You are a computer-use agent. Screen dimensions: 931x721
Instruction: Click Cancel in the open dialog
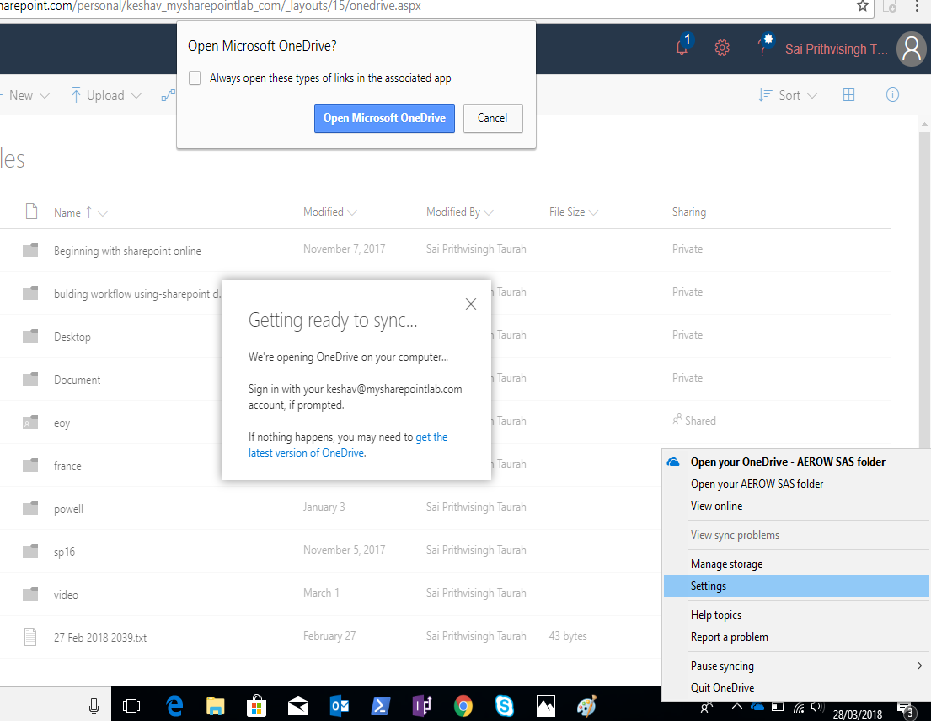tap(493, 118)
